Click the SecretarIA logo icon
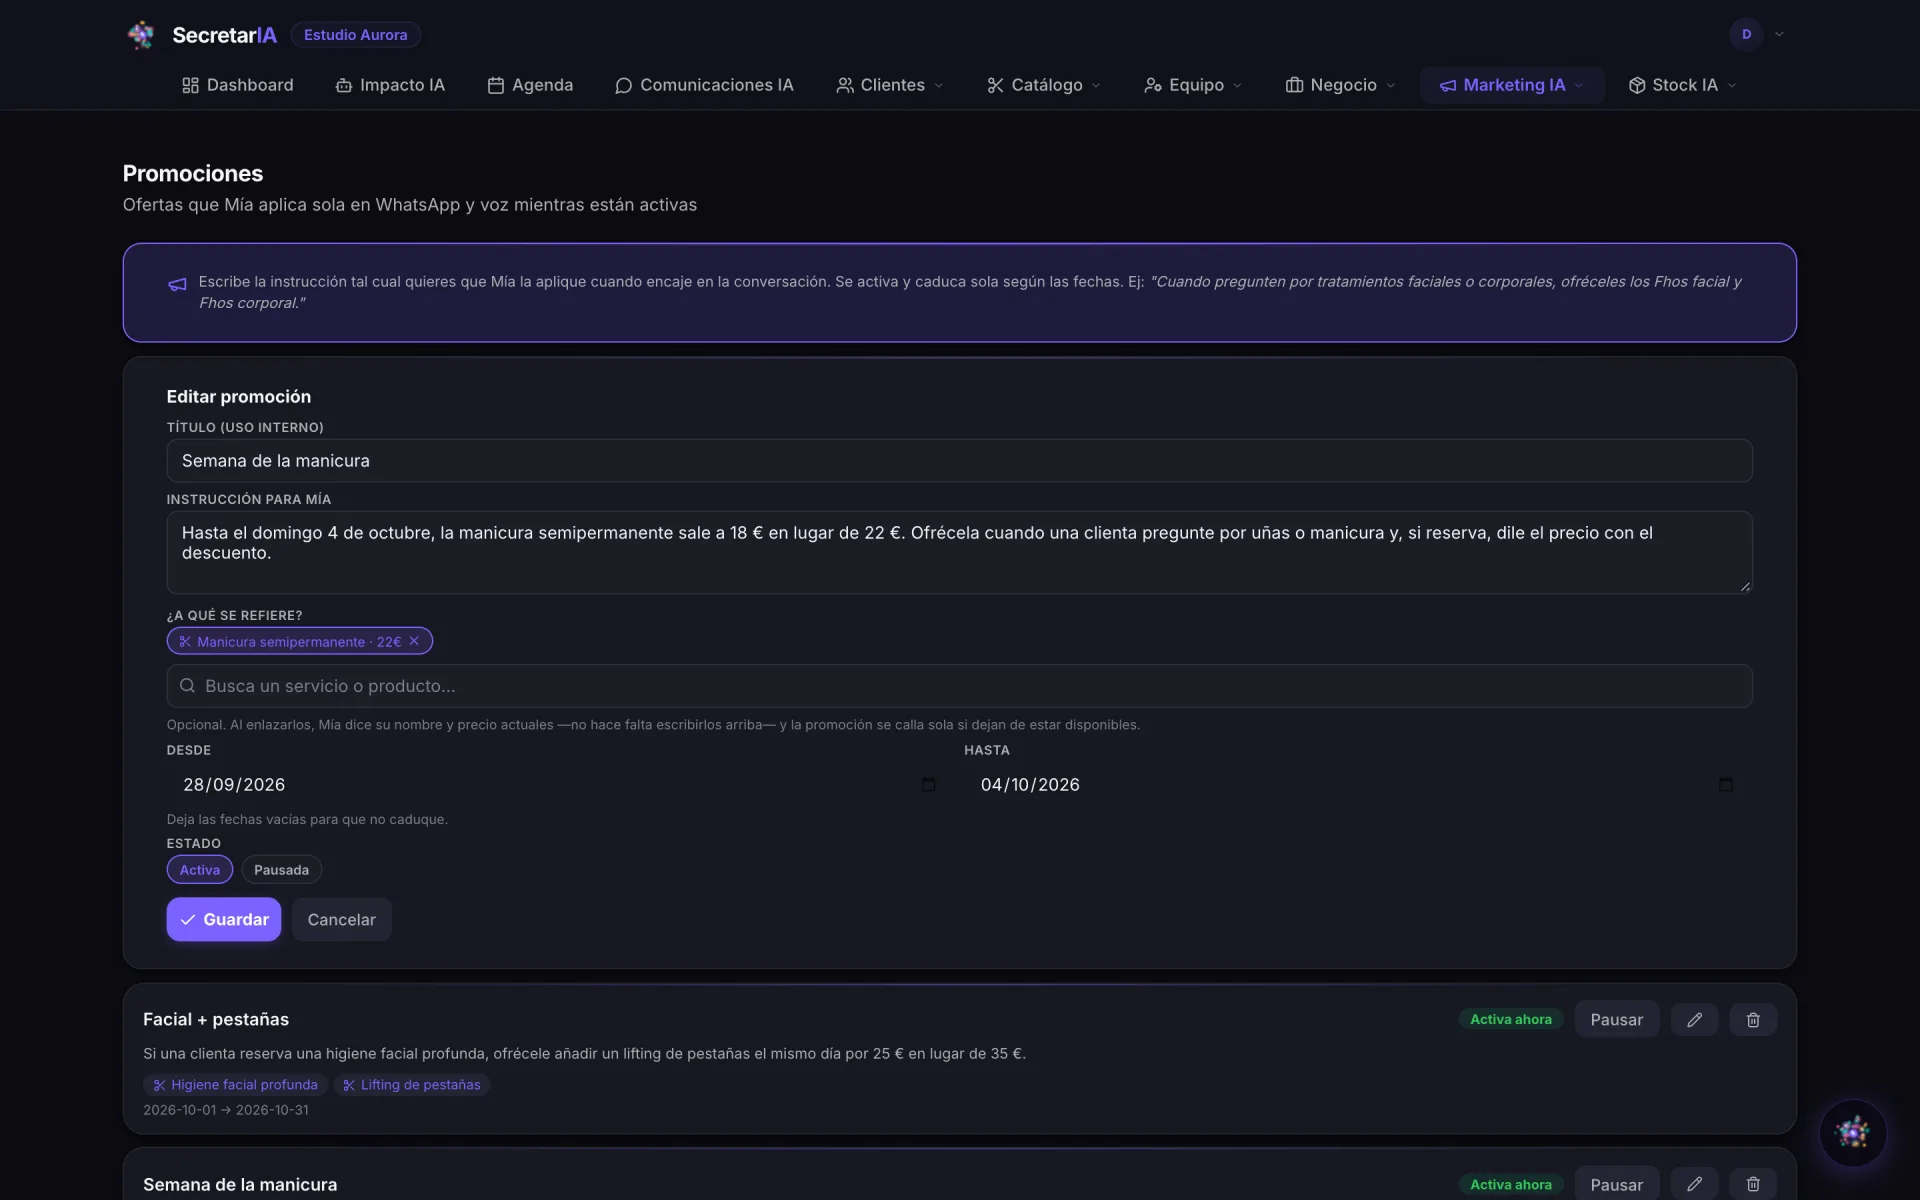 [141, 35]
